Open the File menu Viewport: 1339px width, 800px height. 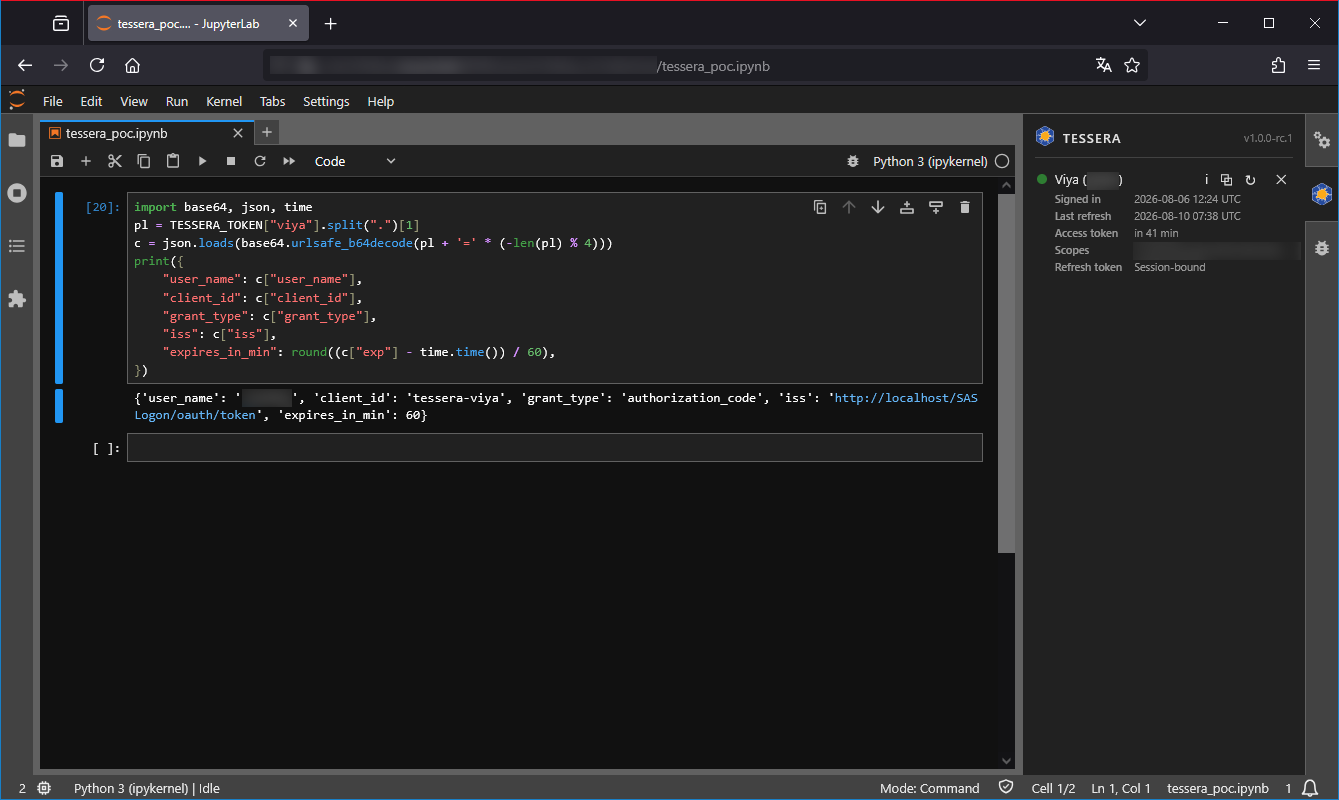point(53,101)
